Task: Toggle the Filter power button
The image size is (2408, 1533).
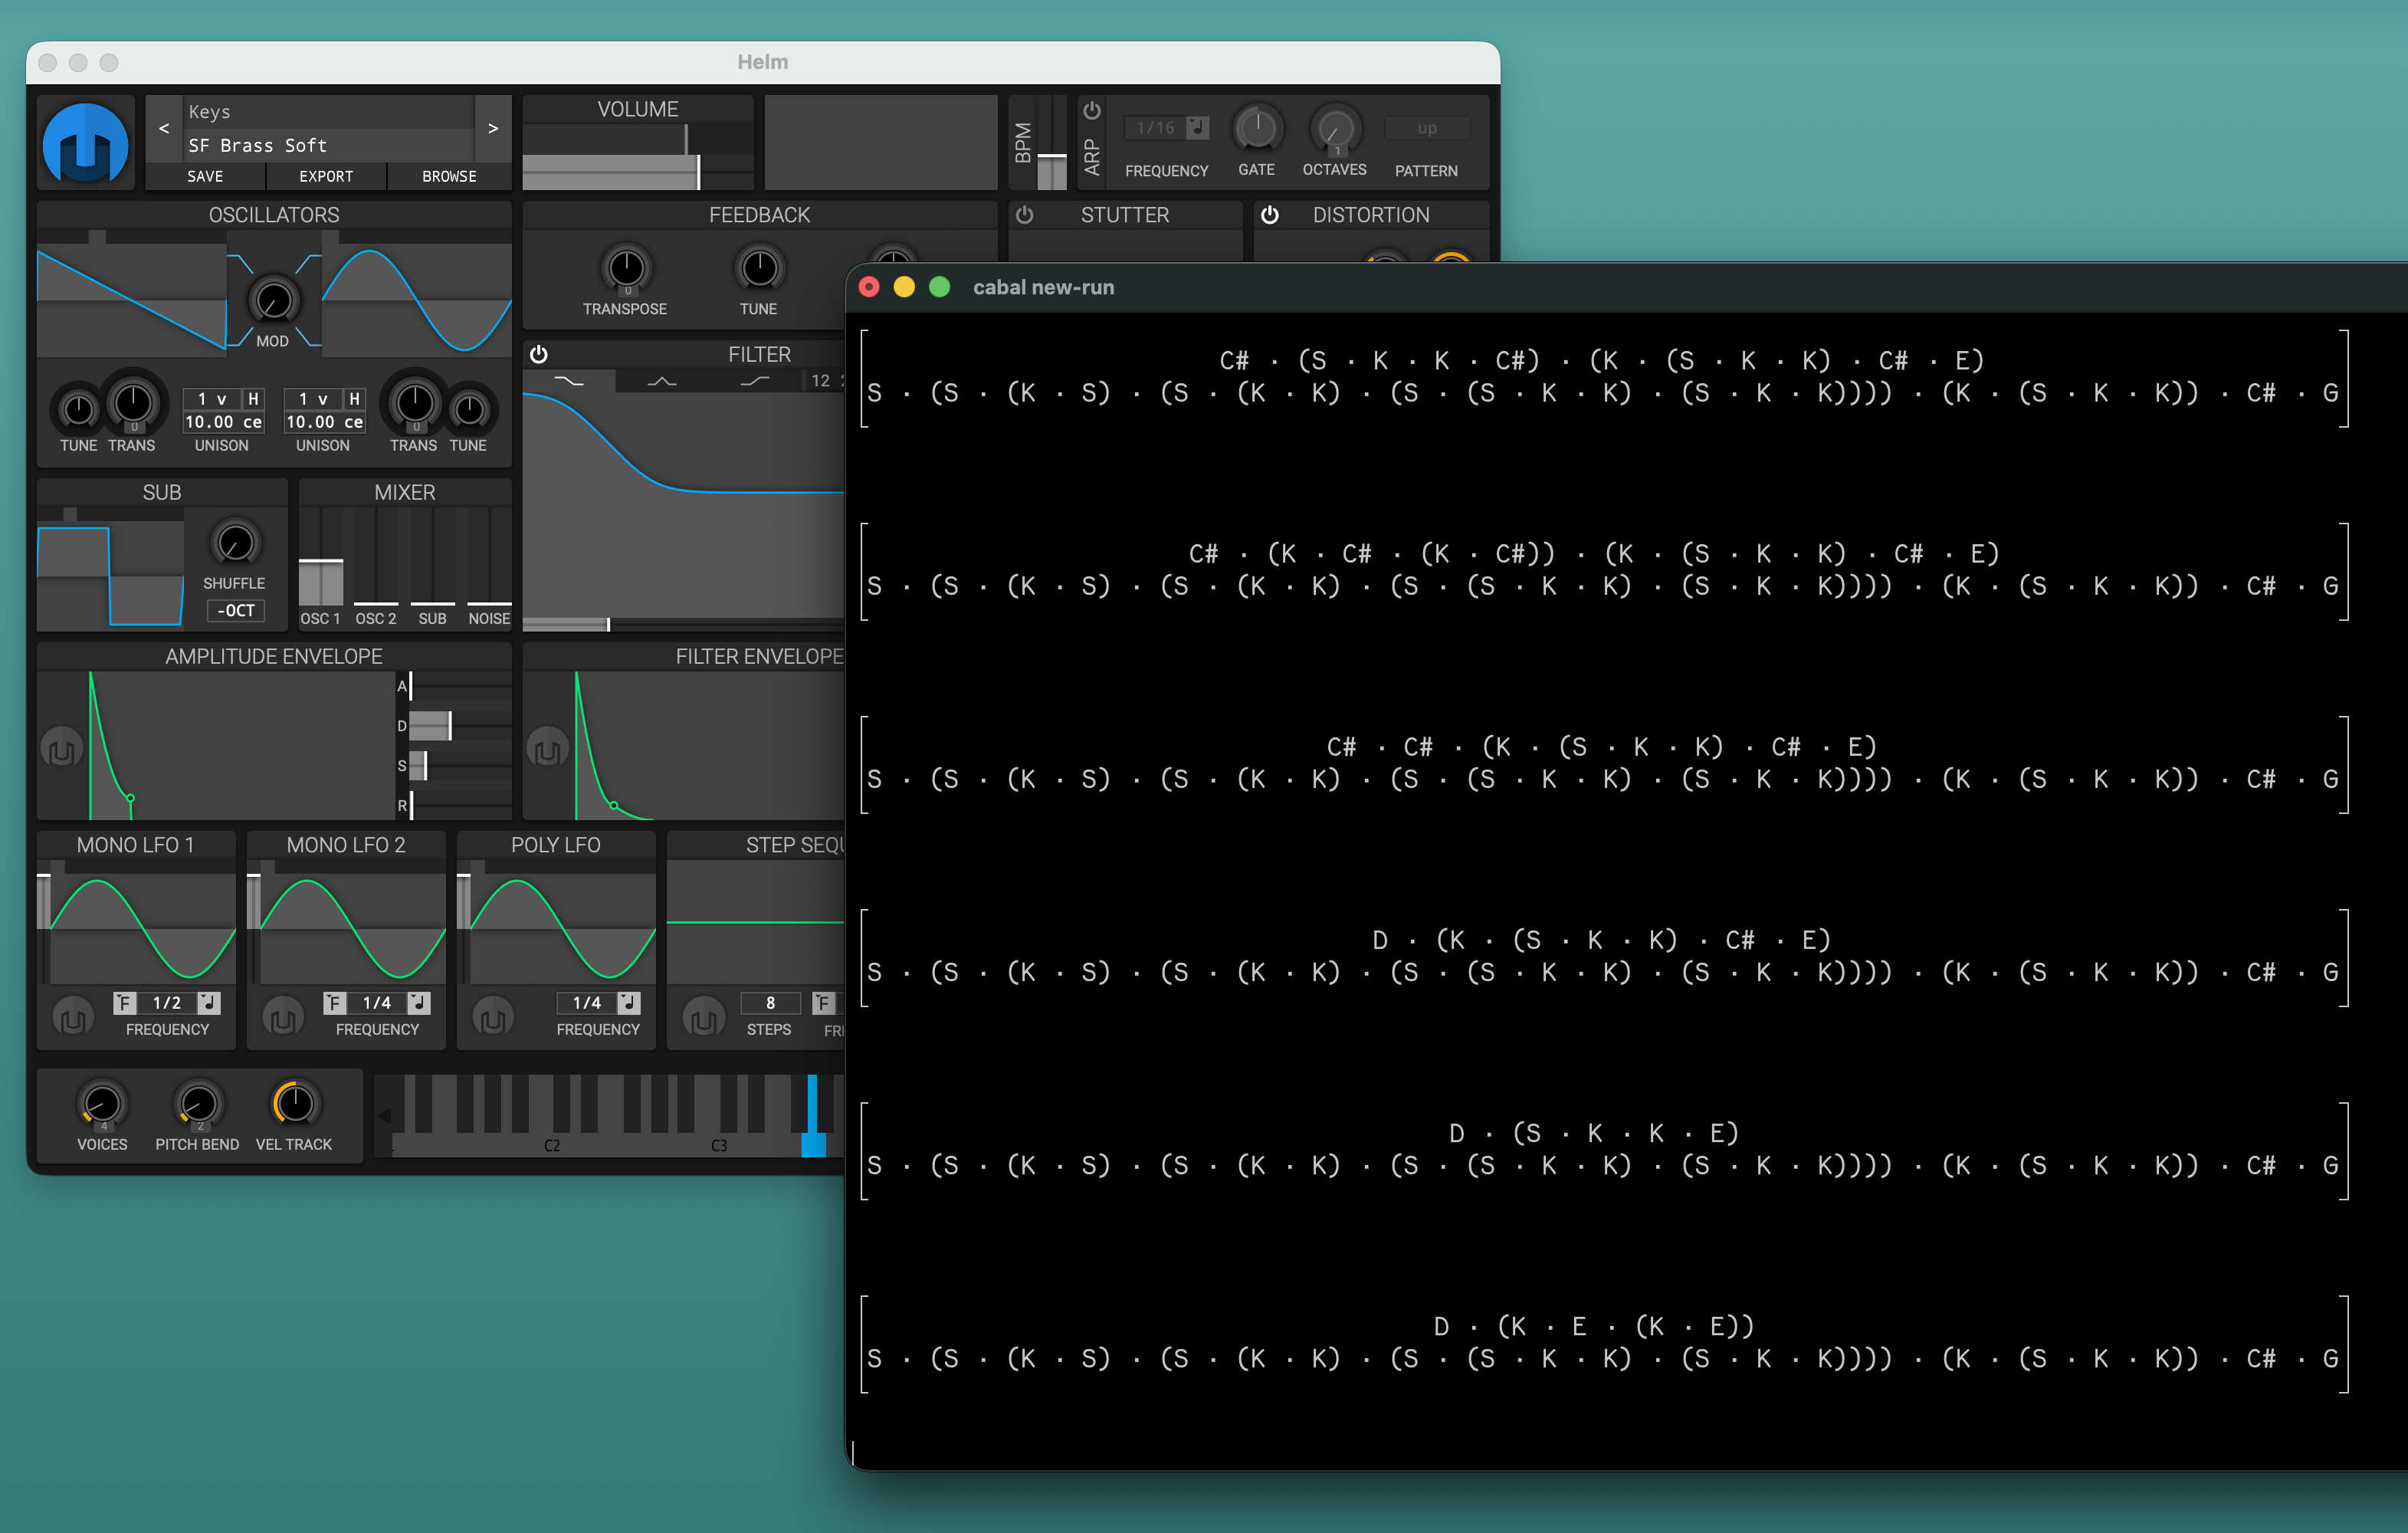Action: (538, 354)
